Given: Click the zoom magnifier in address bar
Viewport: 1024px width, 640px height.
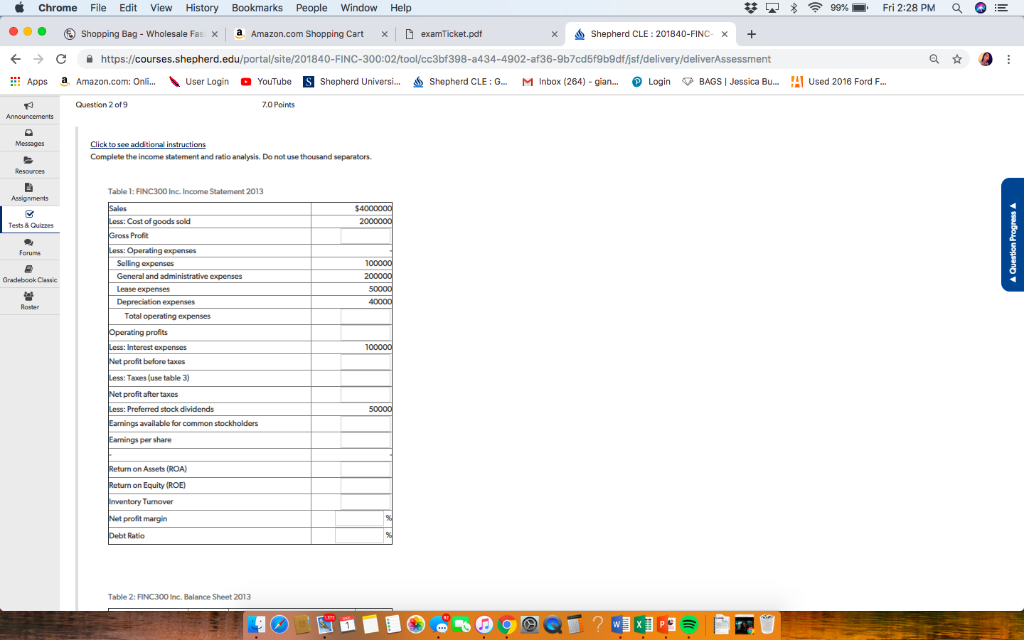Looking at the screenshot, I should pos(934,59).
